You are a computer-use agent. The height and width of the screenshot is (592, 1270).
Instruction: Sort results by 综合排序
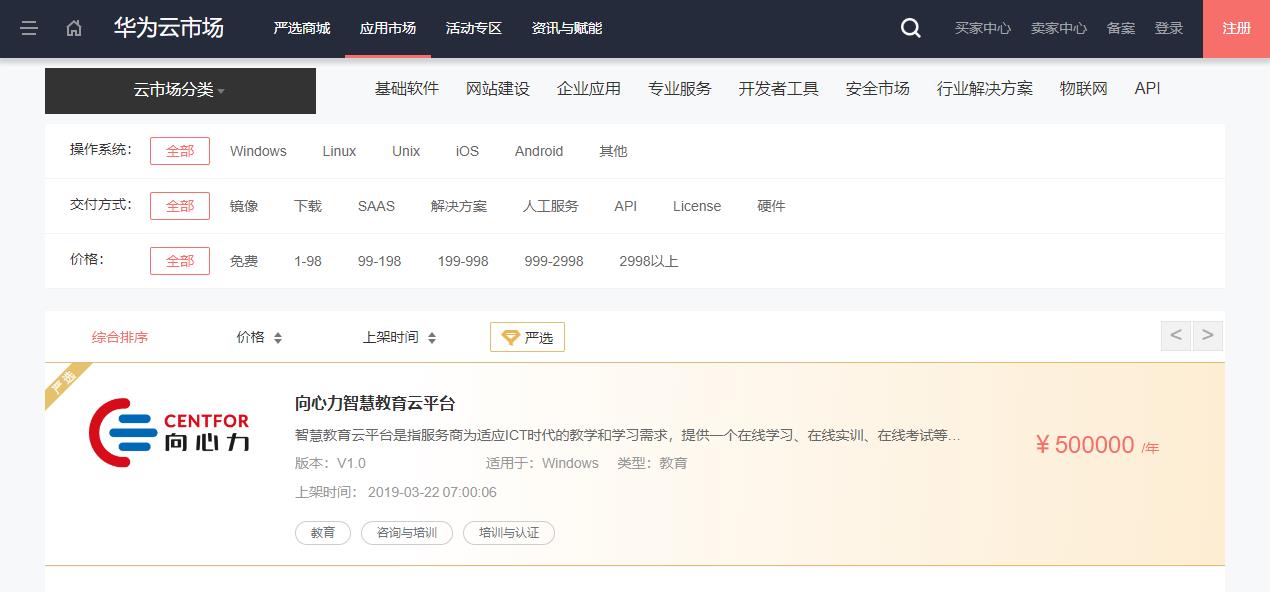click(x=120, y=337)
